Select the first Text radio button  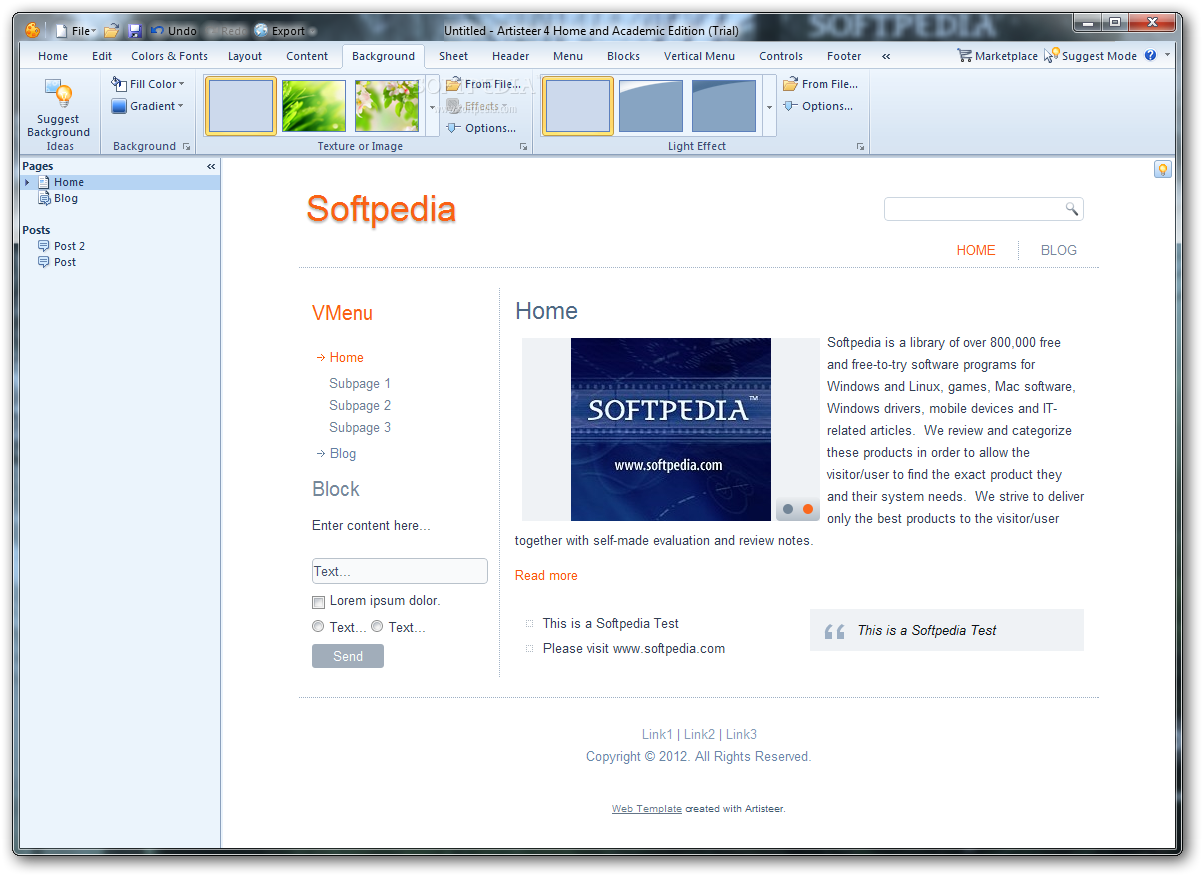click(x=318, y=627)
